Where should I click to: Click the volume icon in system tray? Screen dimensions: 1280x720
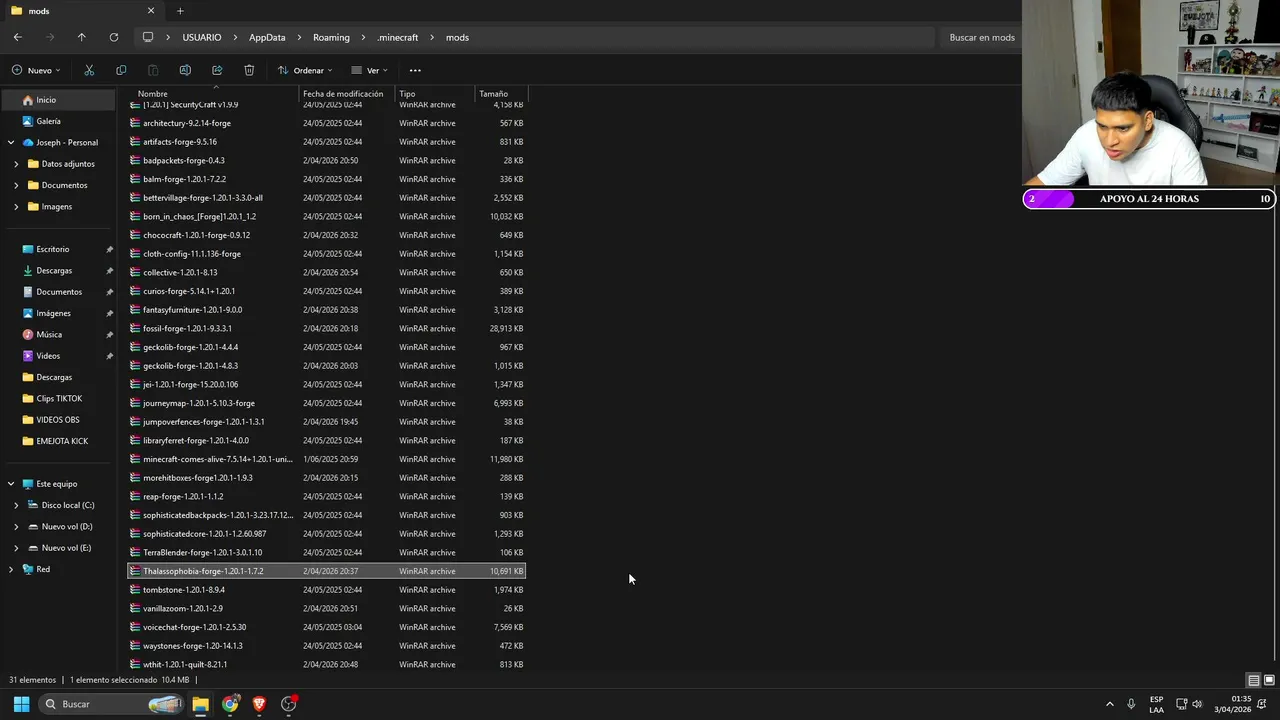click(1198, 704)
